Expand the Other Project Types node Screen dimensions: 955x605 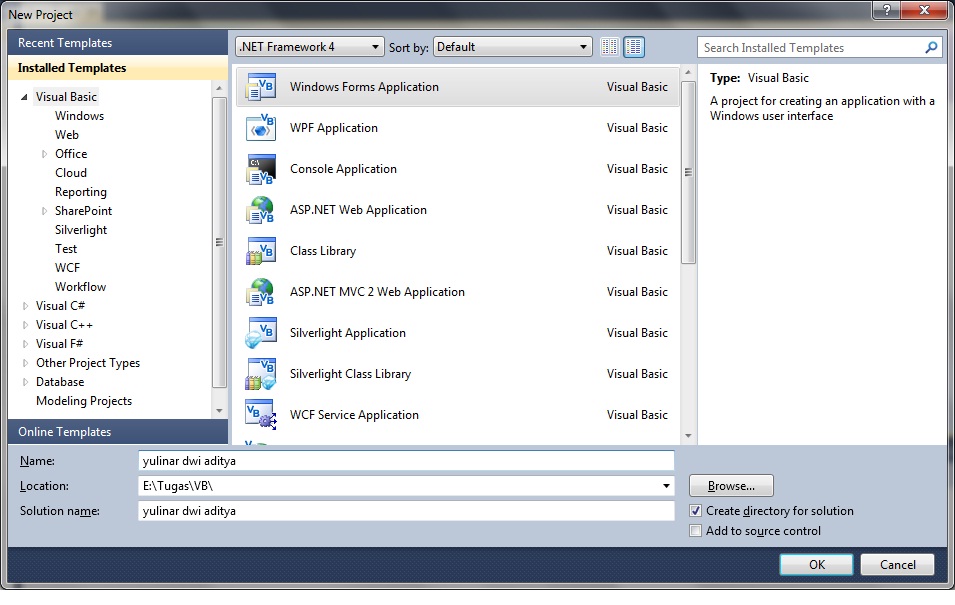pos(25,363)
